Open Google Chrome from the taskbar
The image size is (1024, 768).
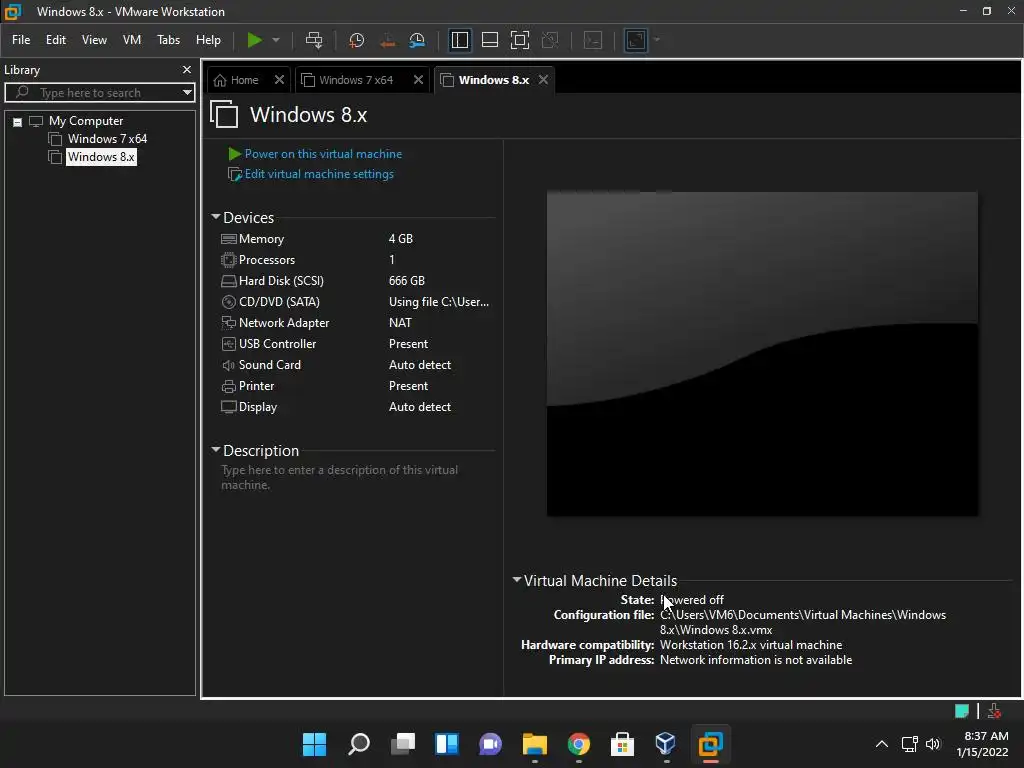click(579, 744)
